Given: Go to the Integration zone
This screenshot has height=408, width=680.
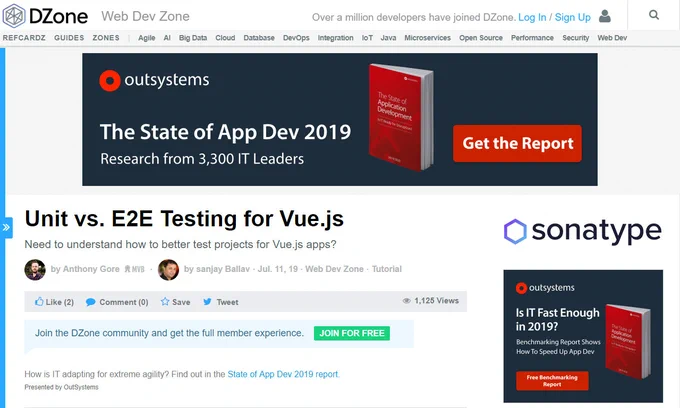Looking at the screenshot, I should (336, 38).
